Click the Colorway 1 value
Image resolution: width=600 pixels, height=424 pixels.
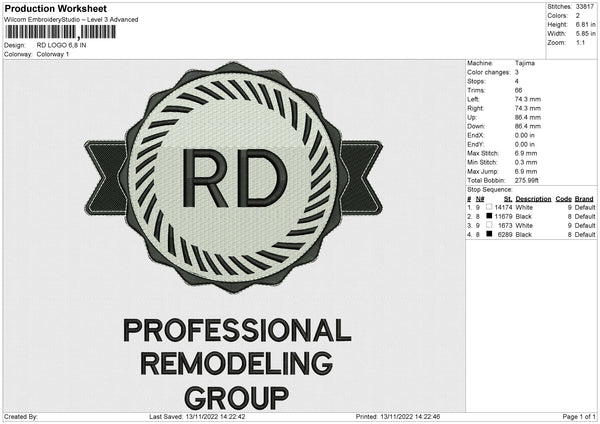[x=53, y=54]
